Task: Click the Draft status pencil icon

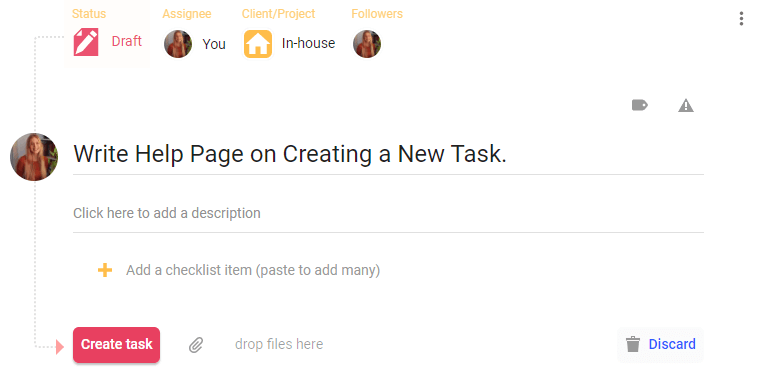Action: (x=86, y=42)
